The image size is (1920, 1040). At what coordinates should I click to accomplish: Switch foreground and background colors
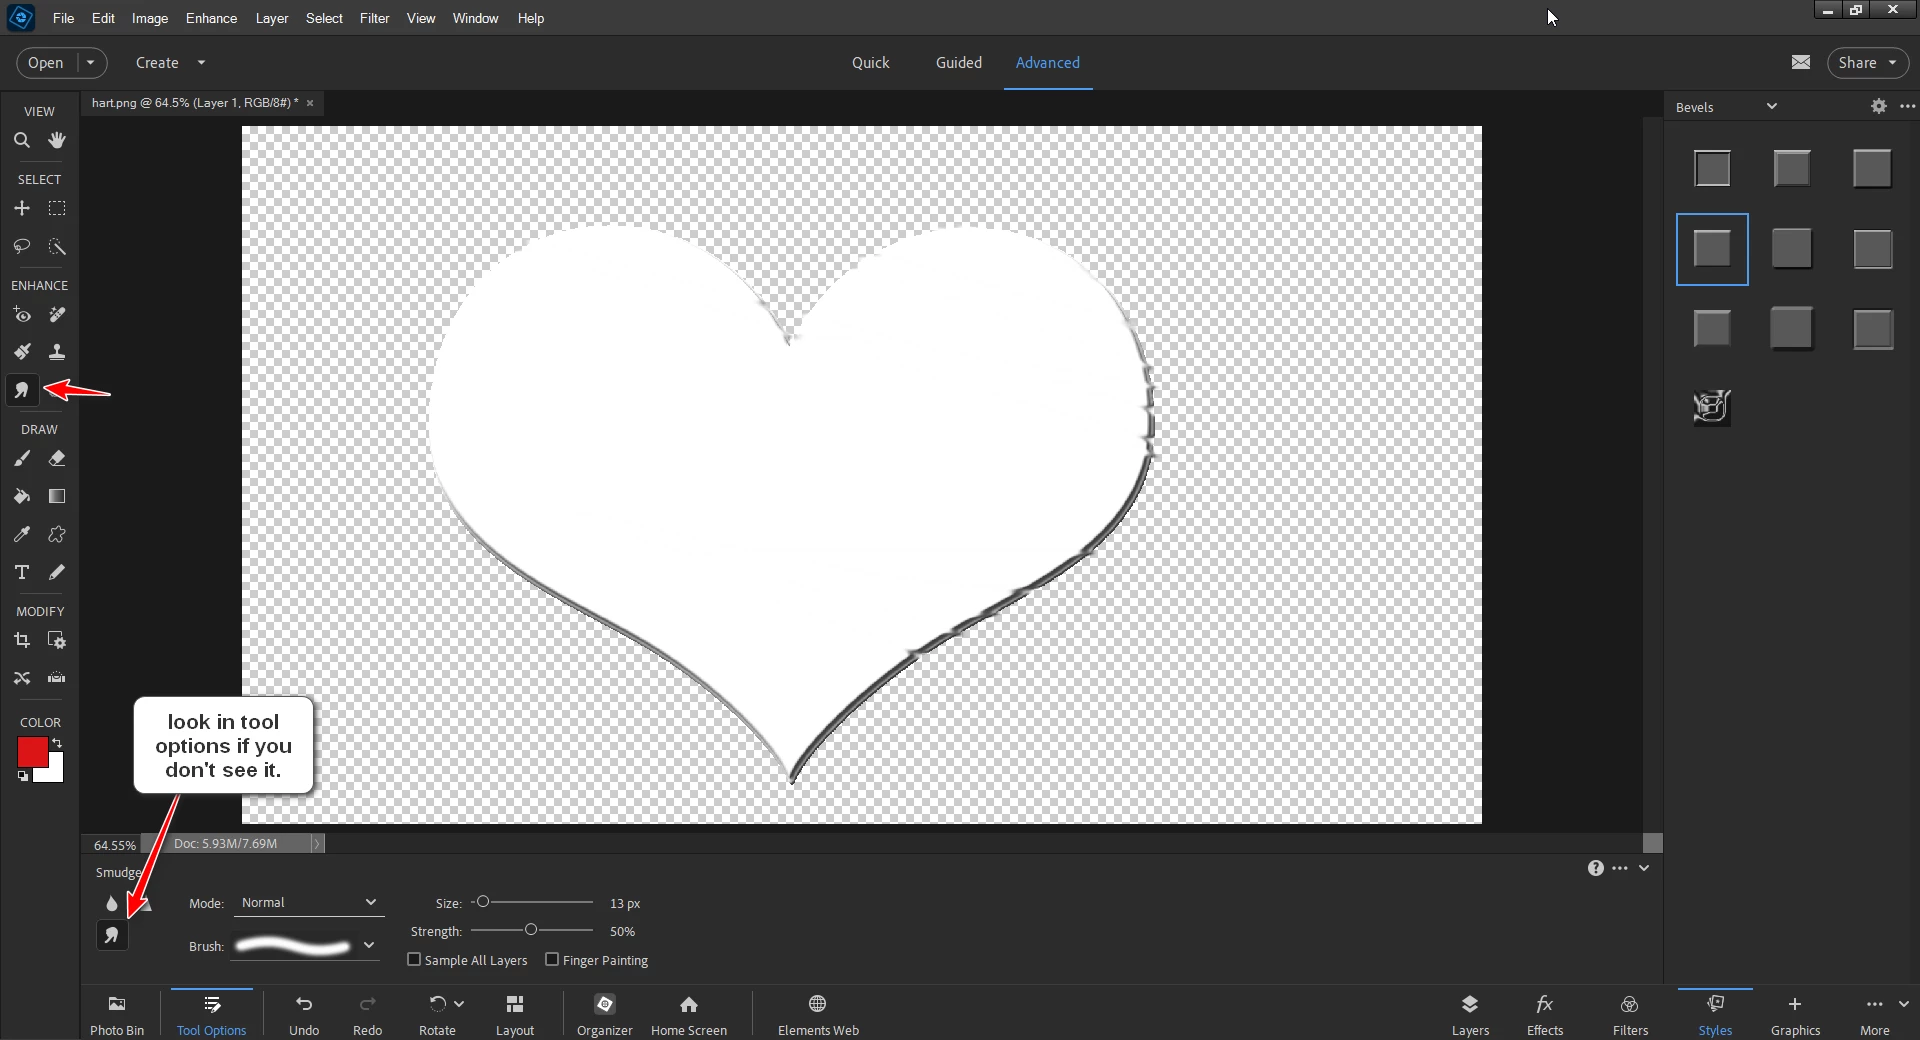[x=57, y=743]
